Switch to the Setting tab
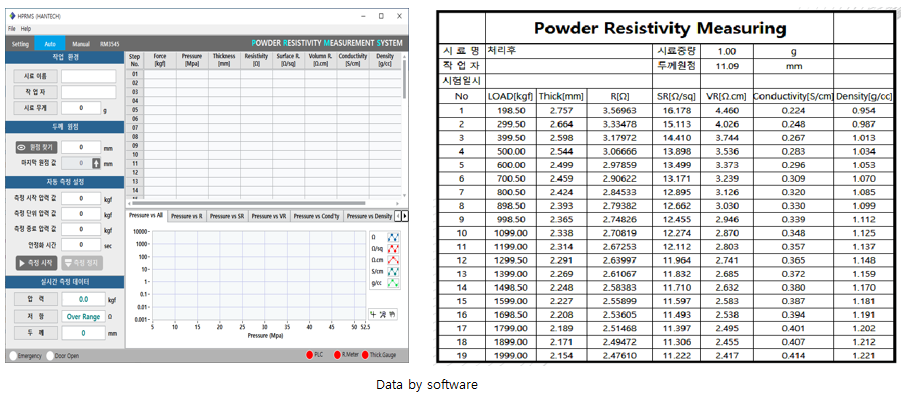The width and height of the screenshot is (906, 398). pos(20,44)
